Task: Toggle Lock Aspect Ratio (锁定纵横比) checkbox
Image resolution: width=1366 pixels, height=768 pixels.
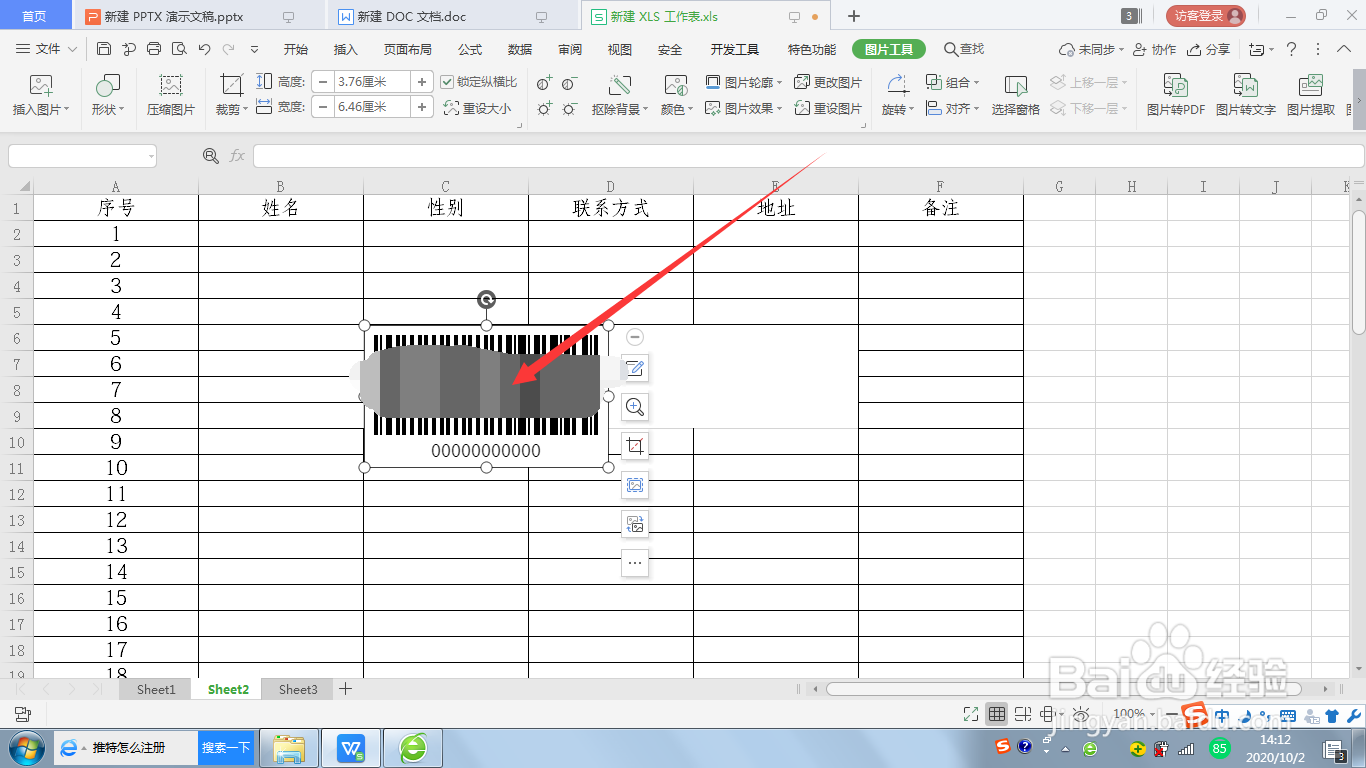Action: [x=447, y=82]
